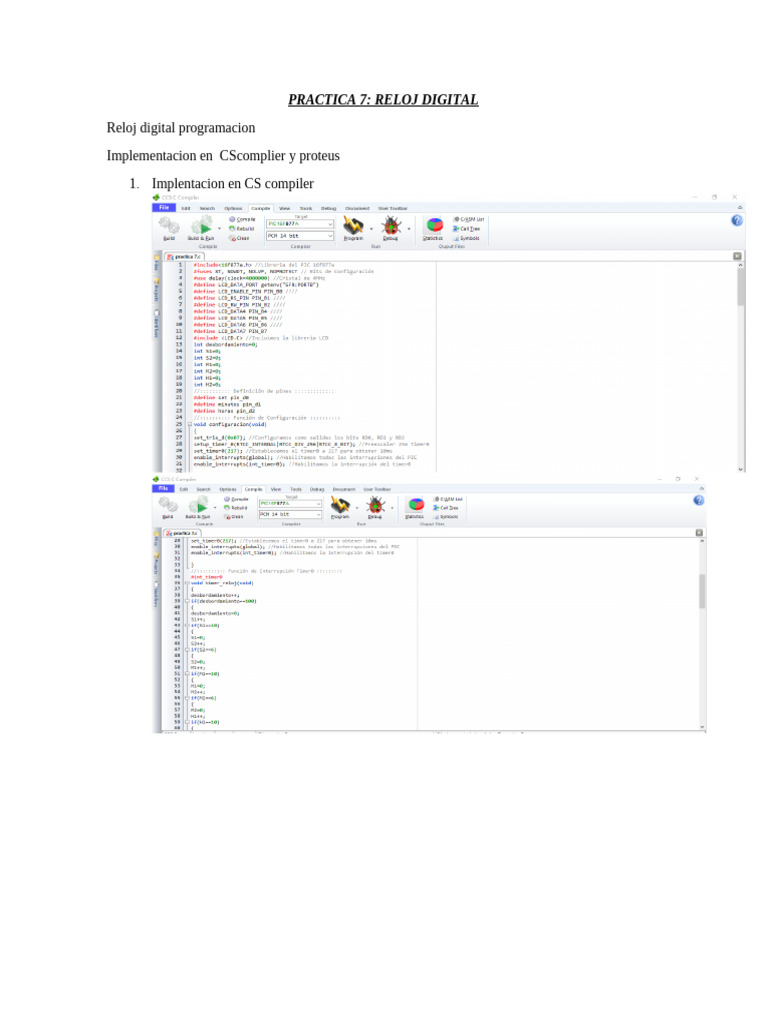Screen dimensions: 768x1024
Task: Open Build & Run arrow in first screenshot
Action: pyautogui.click(x=219, y=229)
